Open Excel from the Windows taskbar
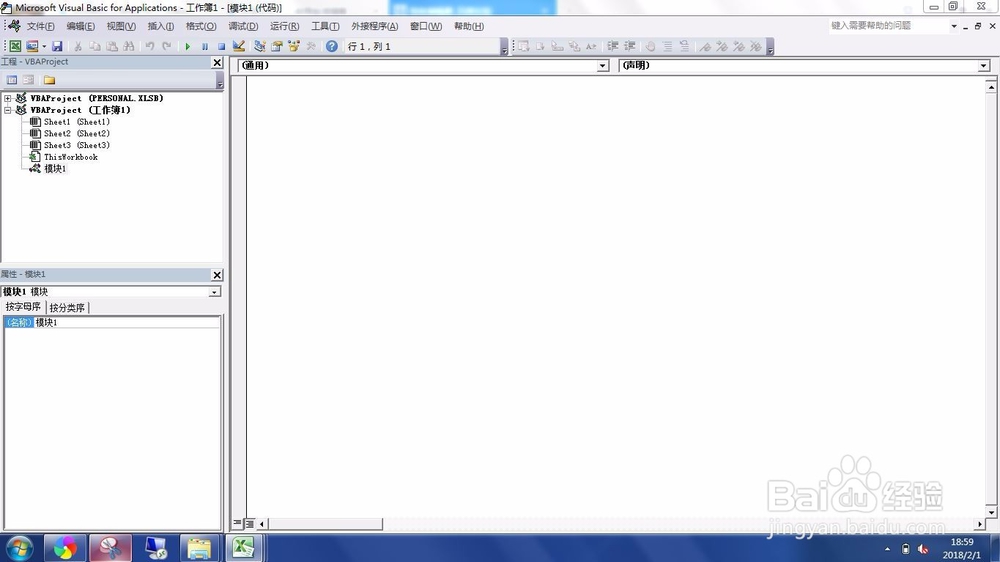Viewport: 1000px width, 562px height. pyautogui.click(x=243, y=548)
